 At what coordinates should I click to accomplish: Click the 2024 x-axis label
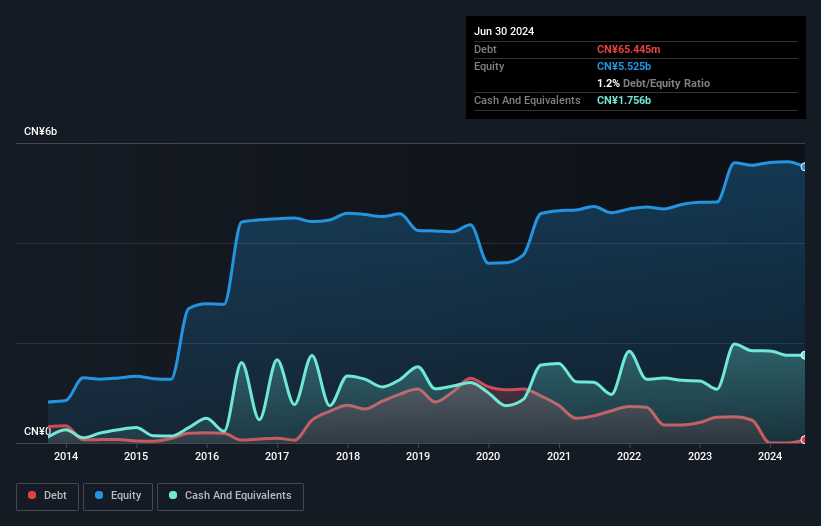[x=770, y=456]
